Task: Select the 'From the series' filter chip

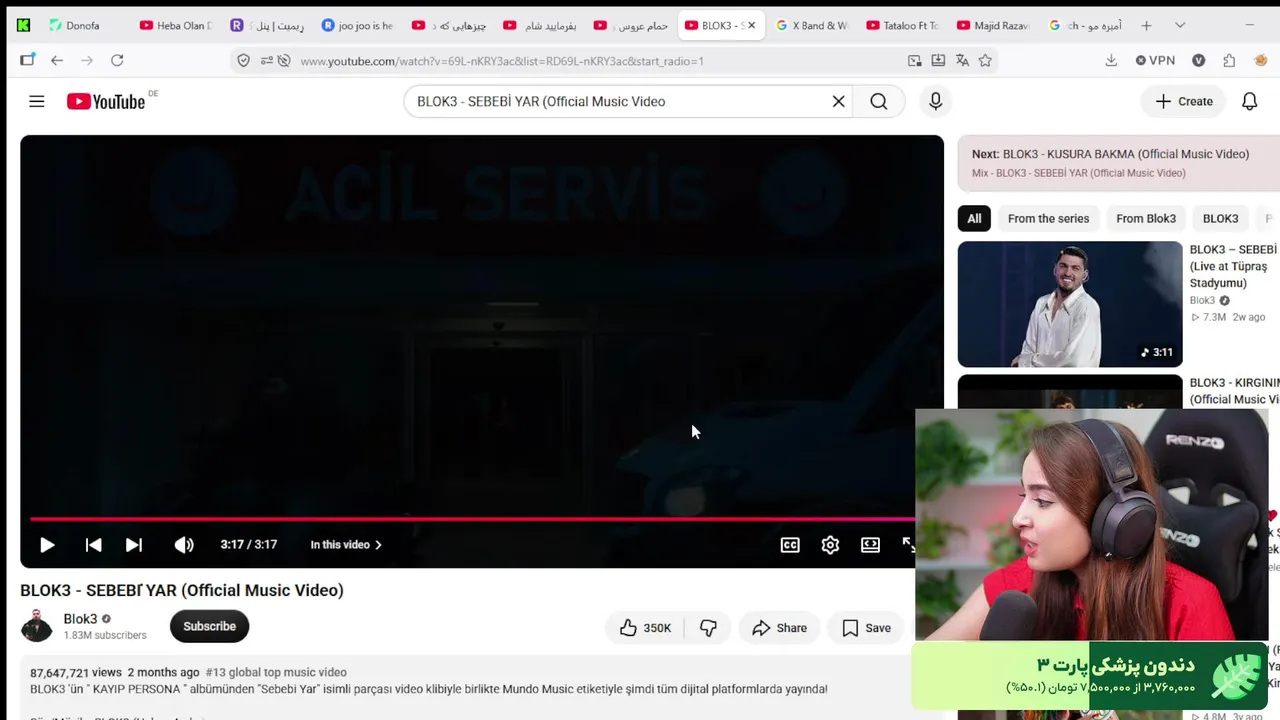Action: point(1048,219)
